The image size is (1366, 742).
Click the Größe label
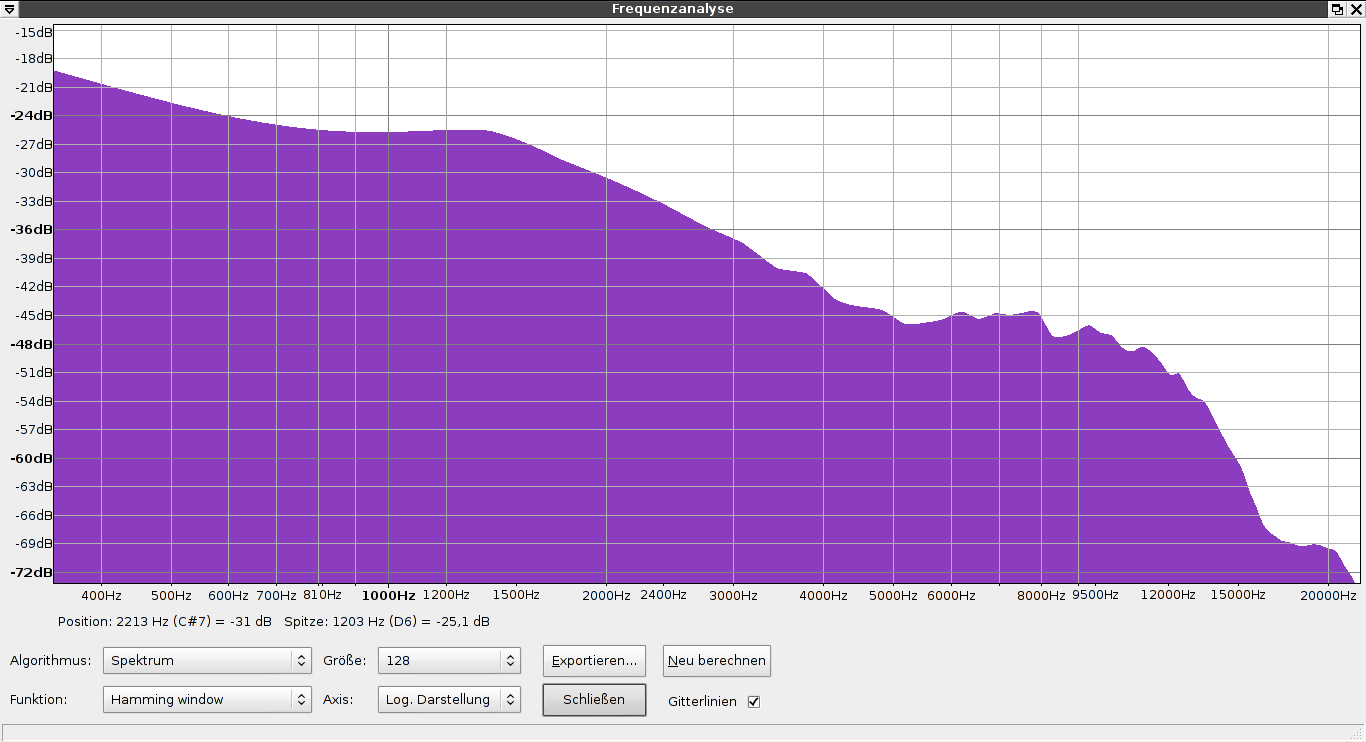[344, 661]
